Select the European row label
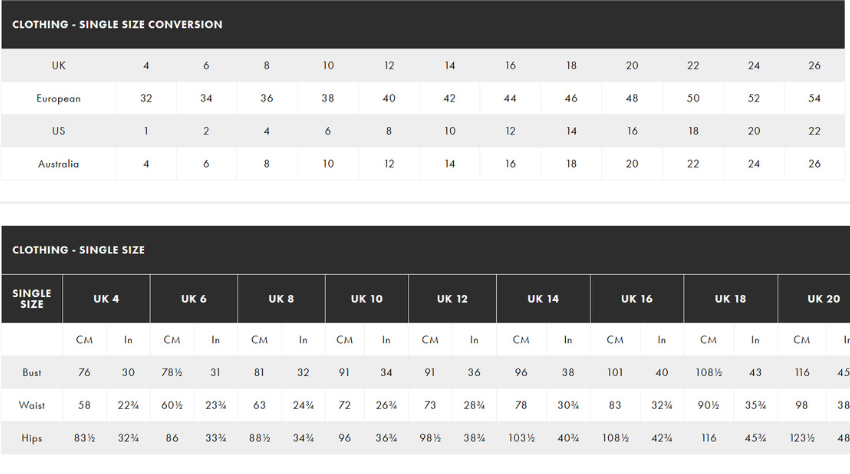Viewport: 850px width, 474px height. (x=58, y=99)
